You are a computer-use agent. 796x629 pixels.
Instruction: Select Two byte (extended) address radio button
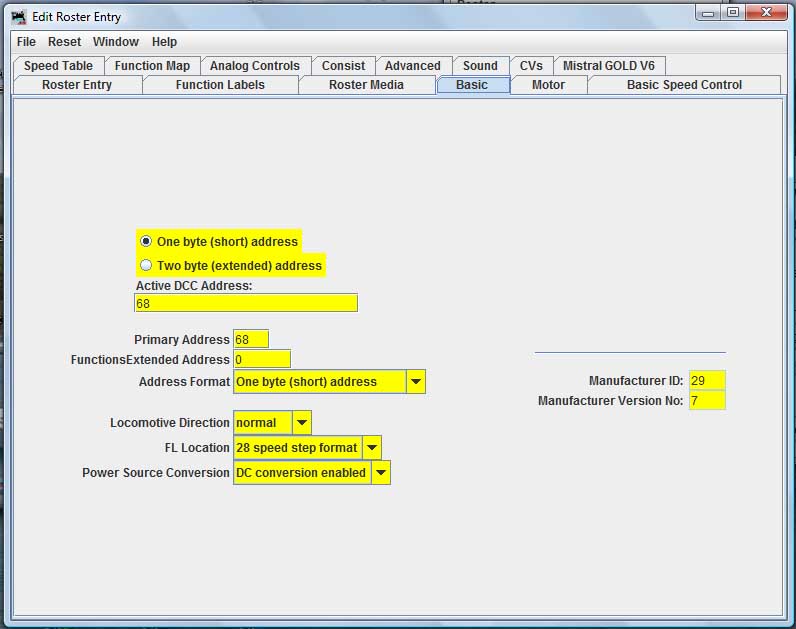pos(146,265)
